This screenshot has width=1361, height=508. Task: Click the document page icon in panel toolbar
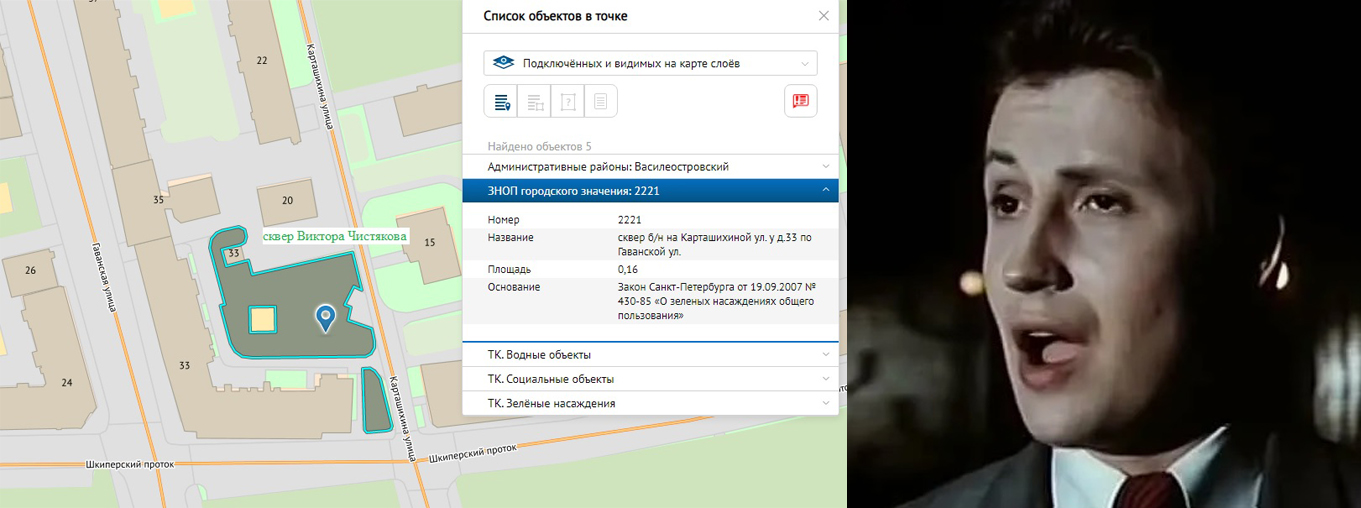click(600, 101)
